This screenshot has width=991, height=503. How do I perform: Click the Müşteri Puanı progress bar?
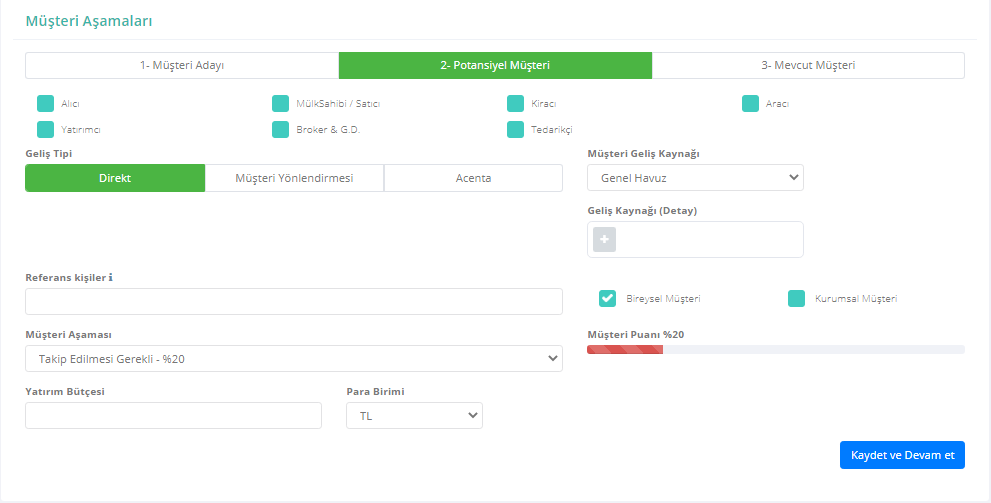click(x=776, y=349)
